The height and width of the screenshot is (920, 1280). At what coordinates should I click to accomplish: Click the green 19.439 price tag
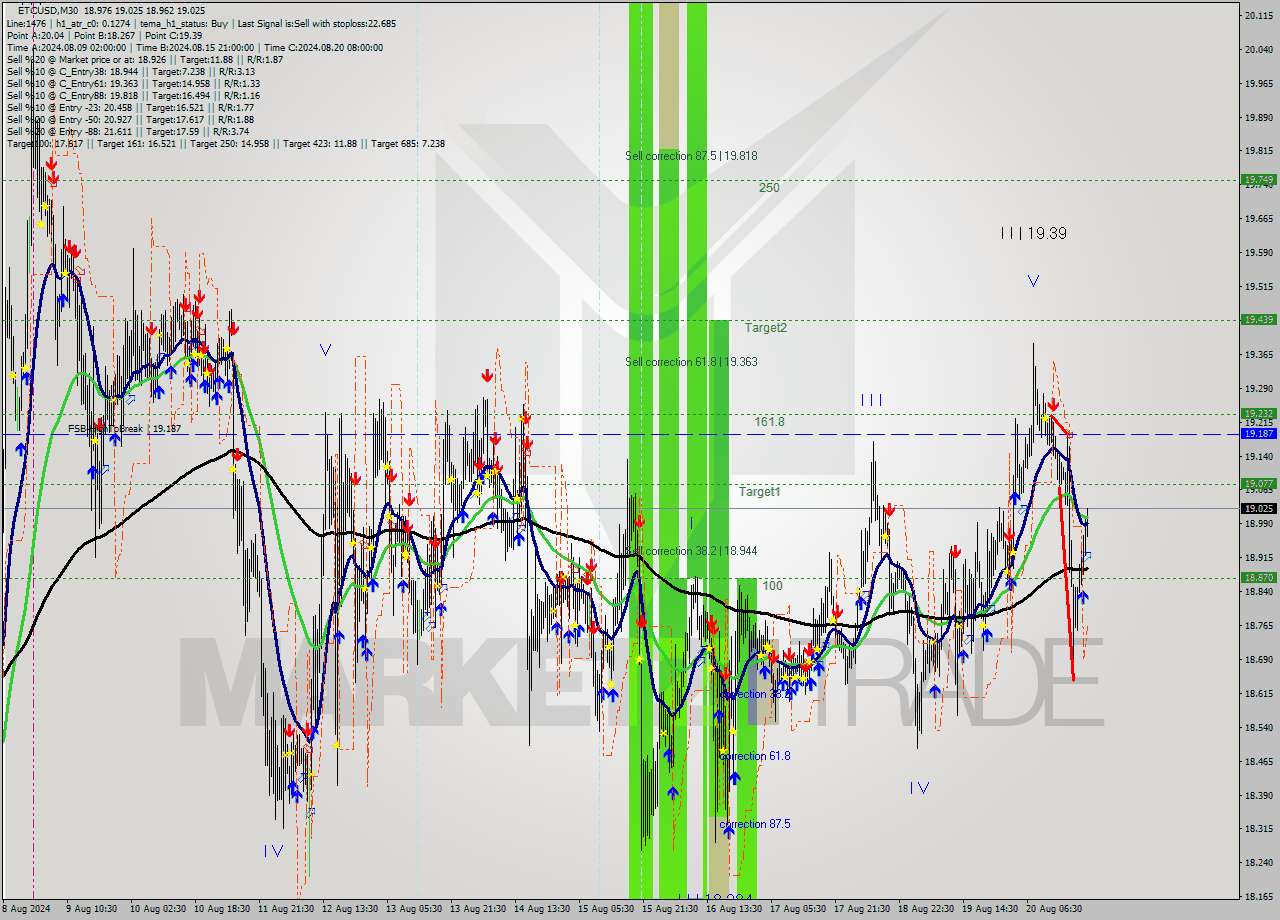(x=1258, y=319)
